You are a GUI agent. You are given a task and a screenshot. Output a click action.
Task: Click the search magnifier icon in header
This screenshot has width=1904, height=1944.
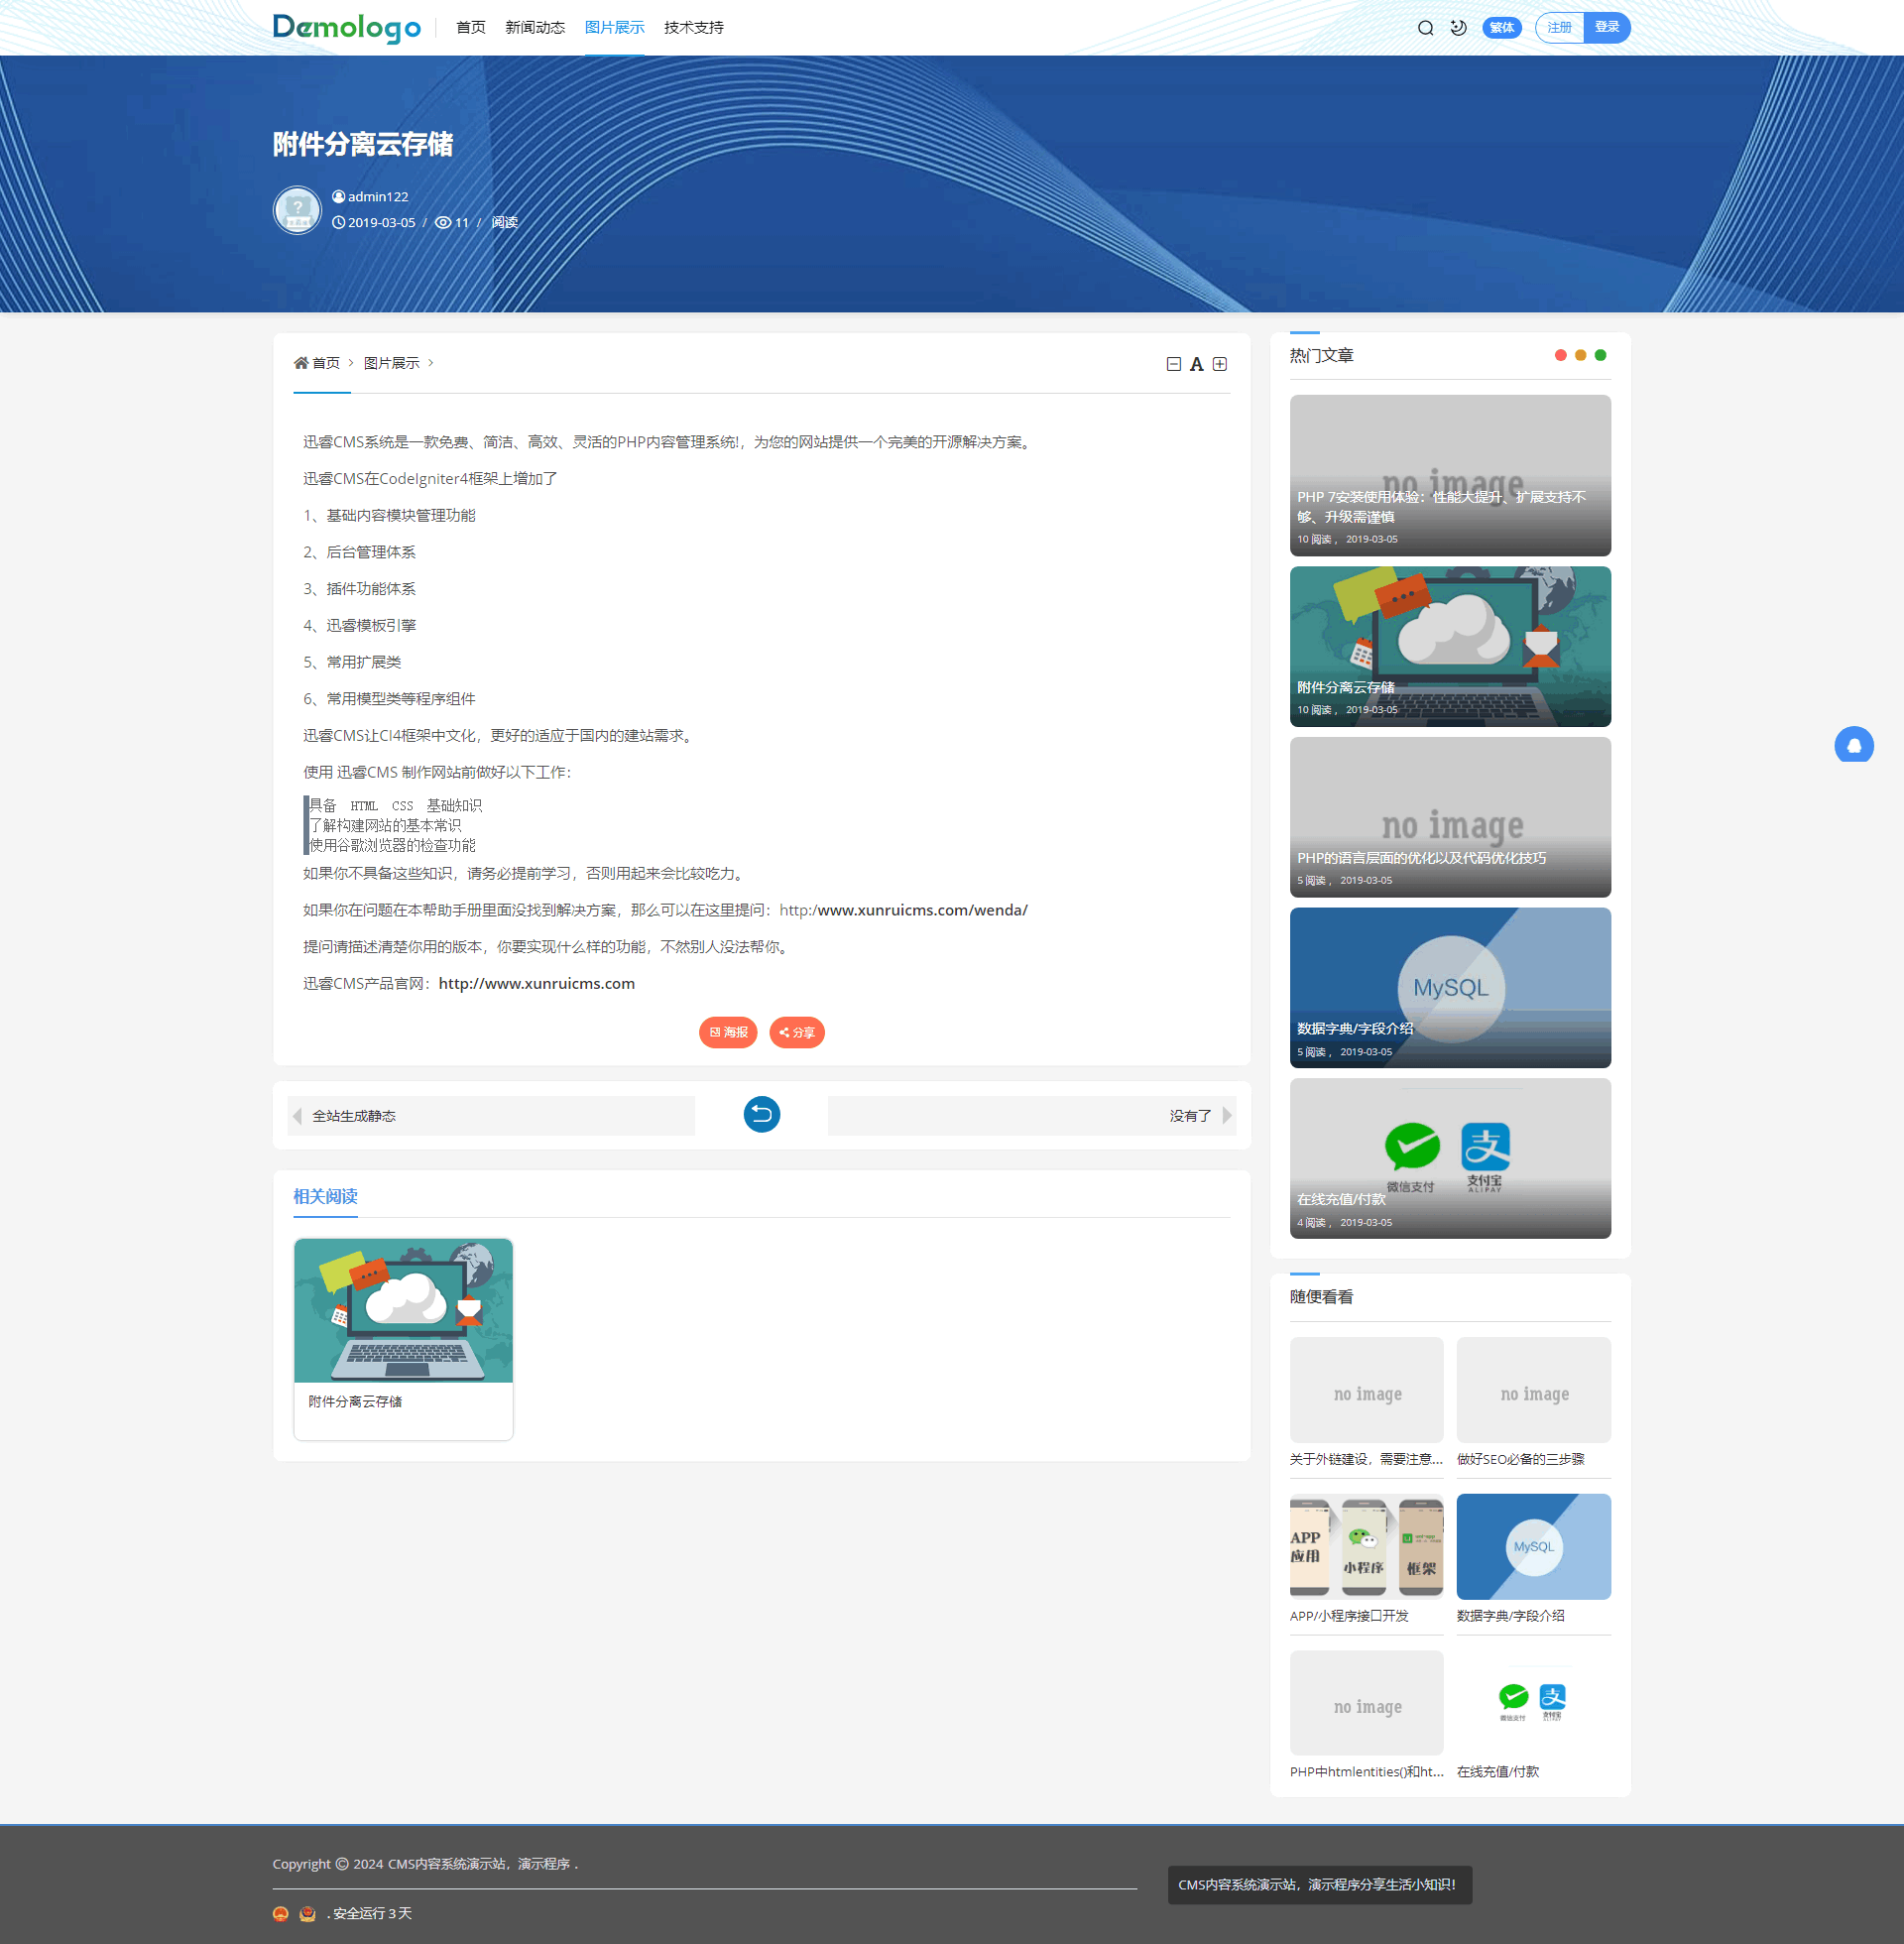tap(1425, 28)
